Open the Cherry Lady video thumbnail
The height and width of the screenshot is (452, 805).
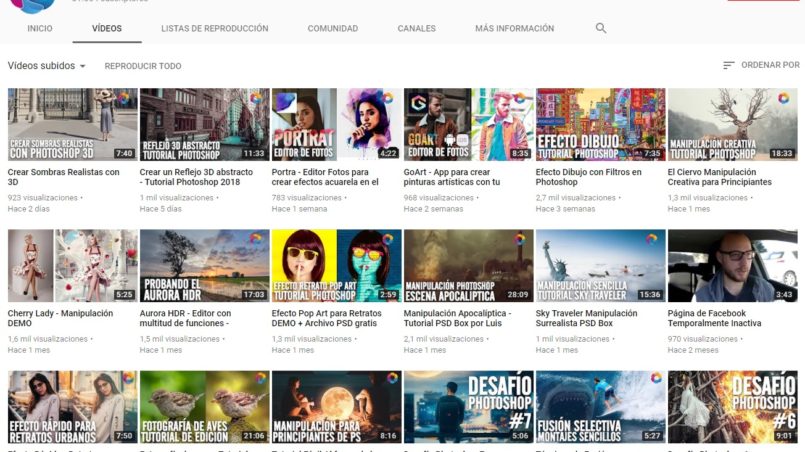73,266
